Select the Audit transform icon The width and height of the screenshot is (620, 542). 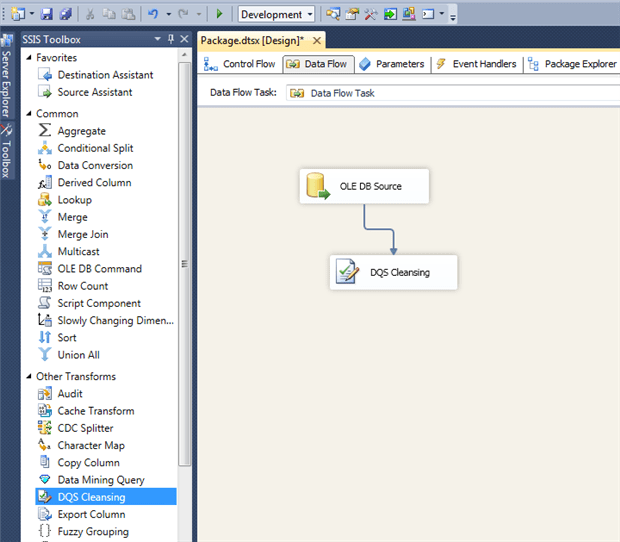(x=45, y=393)
